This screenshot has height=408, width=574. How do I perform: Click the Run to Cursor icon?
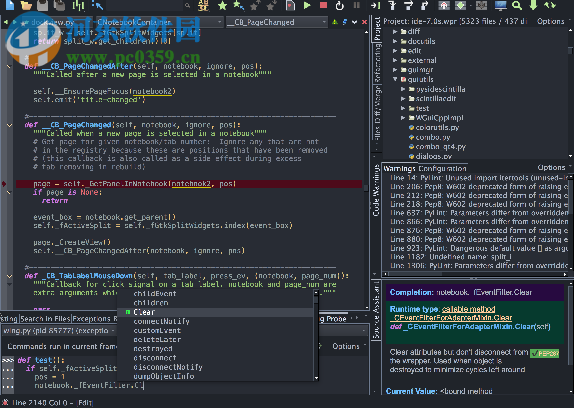[x=376, y=5]
